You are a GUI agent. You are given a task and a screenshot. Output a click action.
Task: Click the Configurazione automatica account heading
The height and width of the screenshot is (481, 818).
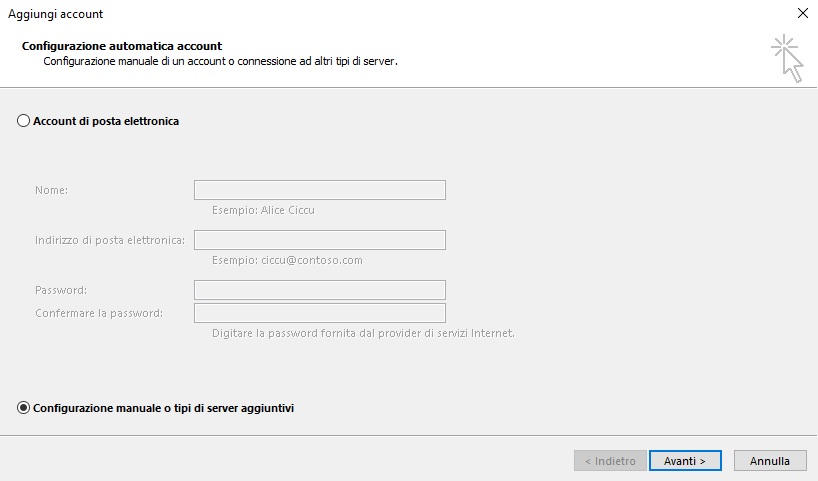pyautogui.click(x=122, y=46)
